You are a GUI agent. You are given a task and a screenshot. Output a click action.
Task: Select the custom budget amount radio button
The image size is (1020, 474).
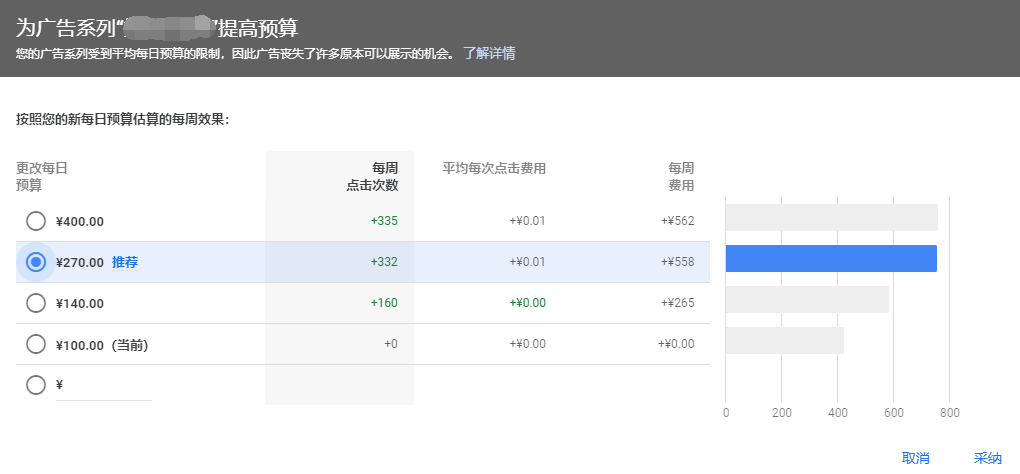(36, 385)
